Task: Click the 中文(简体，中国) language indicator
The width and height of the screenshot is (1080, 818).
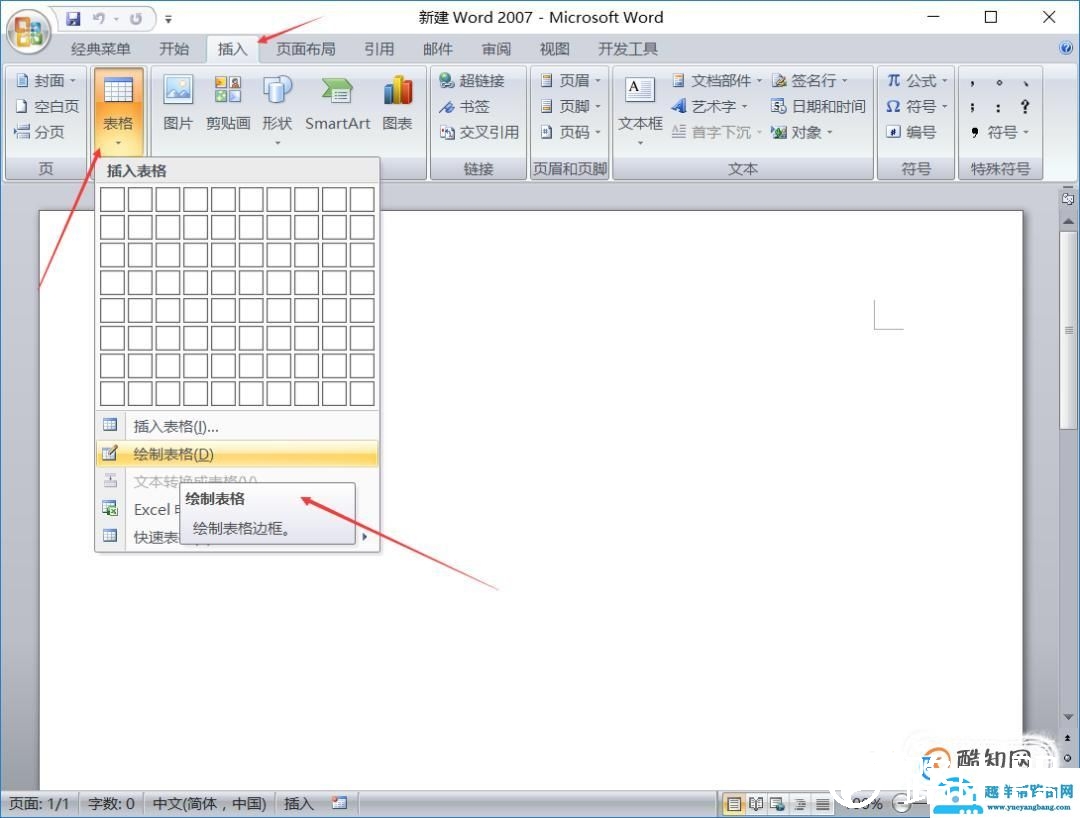Action: [209, 804]
